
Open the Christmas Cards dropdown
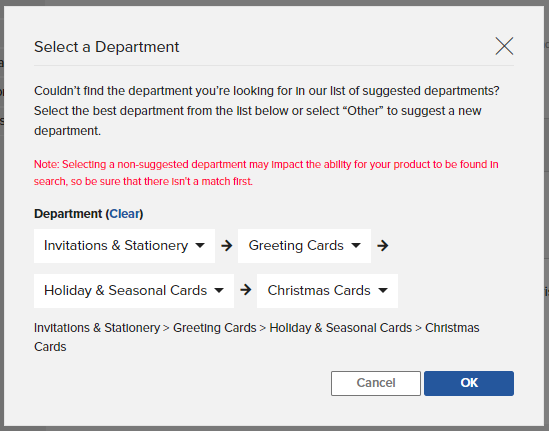[327, 291]
